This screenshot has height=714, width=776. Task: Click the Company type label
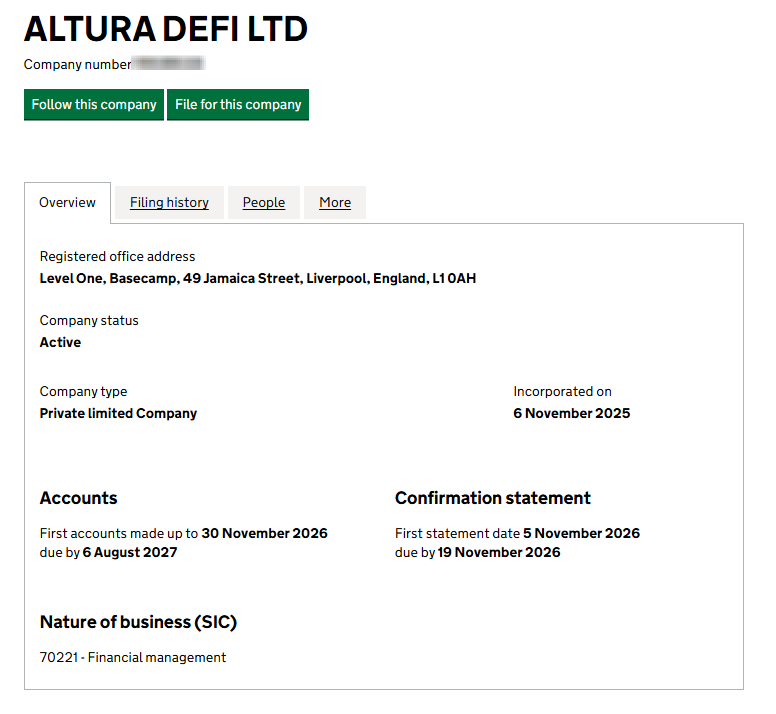tap(83, 391)
